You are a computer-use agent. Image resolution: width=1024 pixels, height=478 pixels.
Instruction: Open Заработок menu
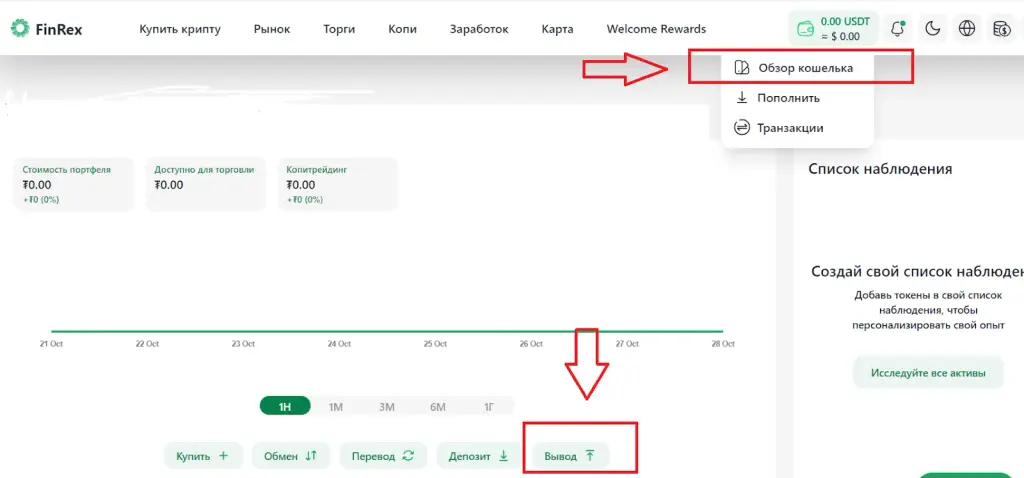pyautogui.click(x=479, y=29)
